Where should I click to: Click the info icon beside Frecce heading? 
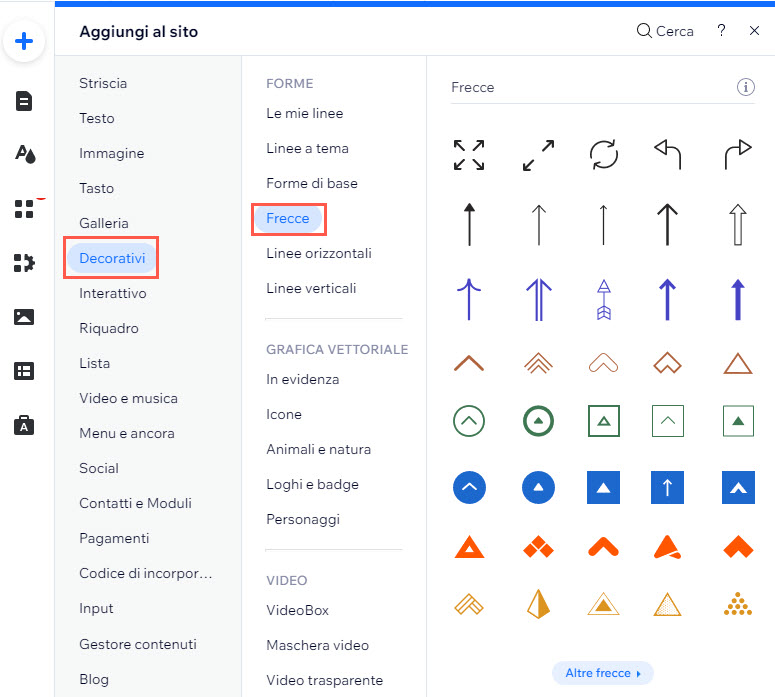coord(745,87)
